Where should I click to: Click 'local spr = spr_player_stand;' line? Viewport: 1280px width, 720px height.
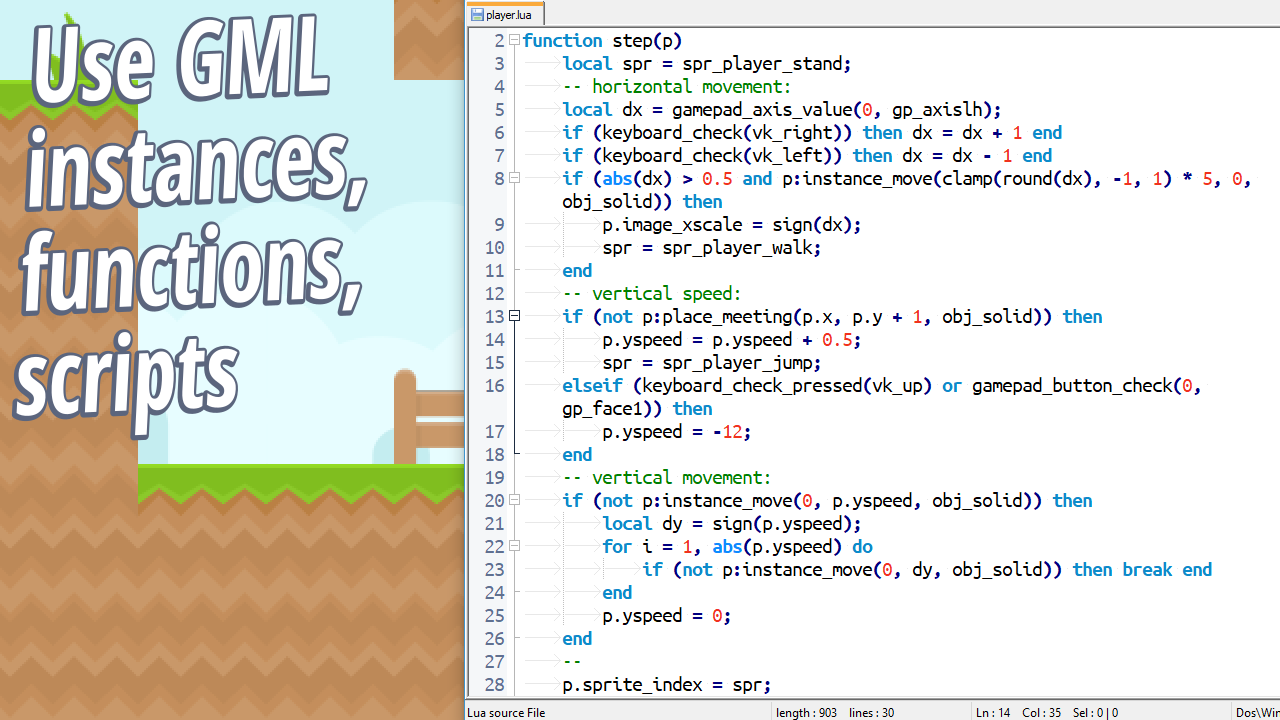707,64
